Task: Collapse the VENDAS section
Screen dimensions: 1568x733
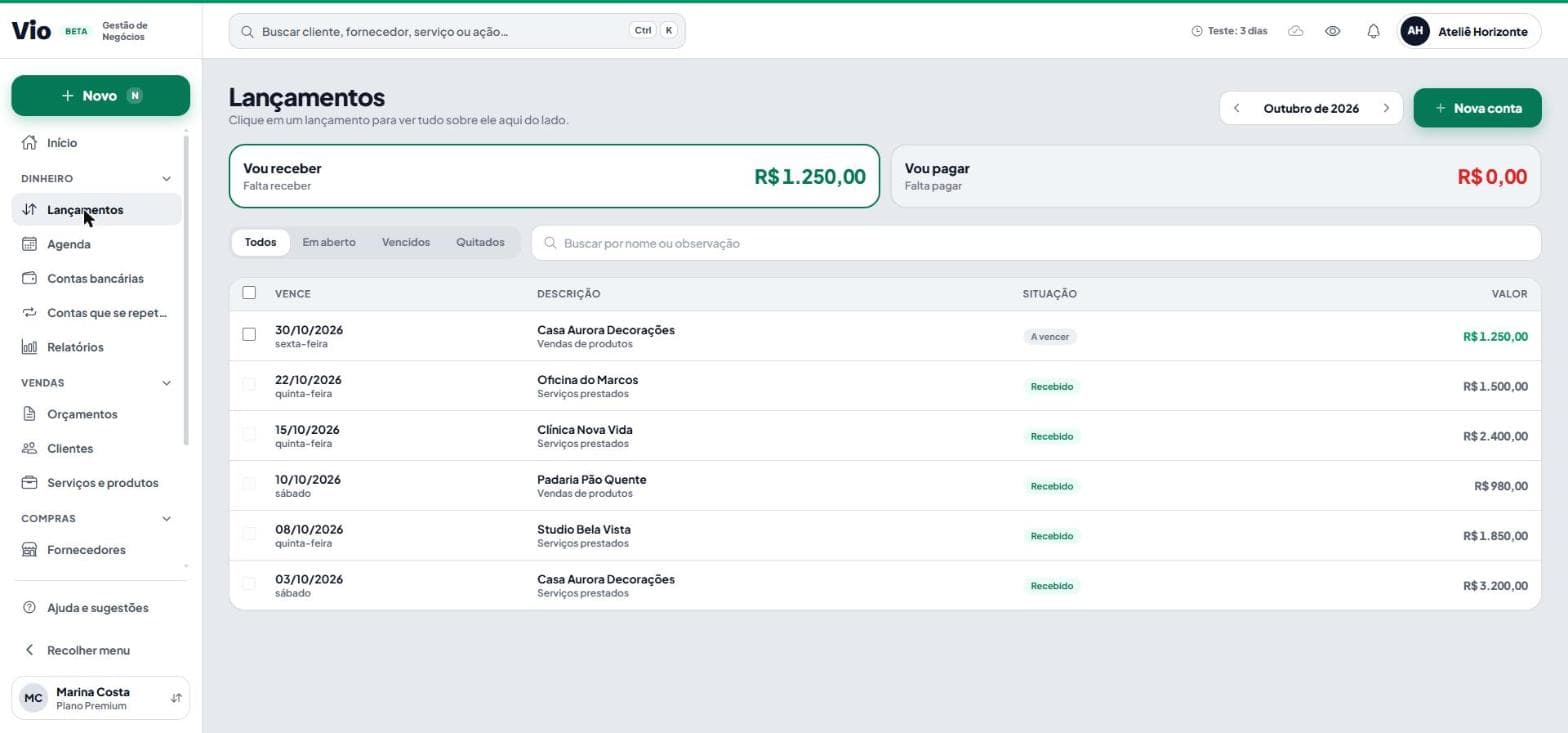Action: pyautogui.click(x=166, y=383)
